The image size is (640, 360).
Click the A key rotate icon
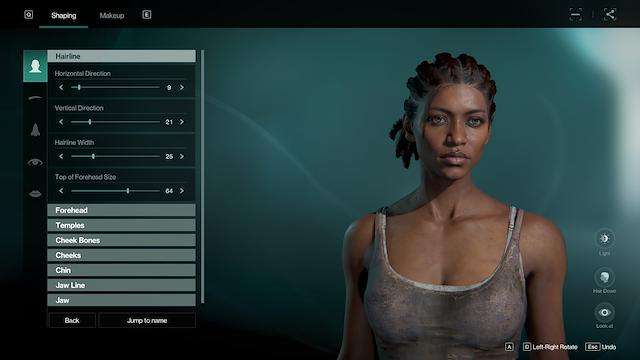tap(509, 347)
